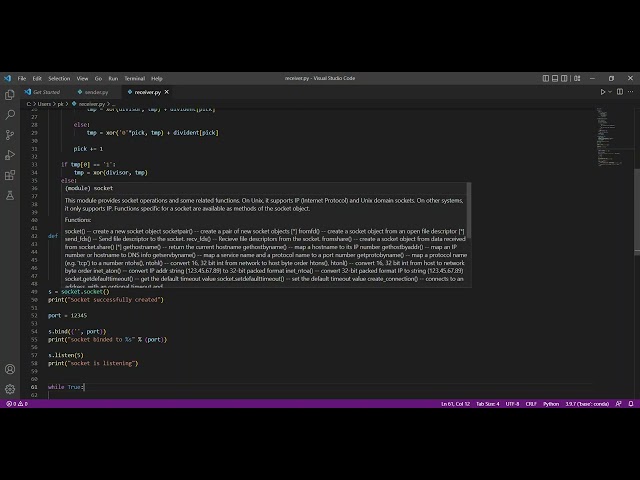Switch to the Get Started tab

tap(42, 92)
